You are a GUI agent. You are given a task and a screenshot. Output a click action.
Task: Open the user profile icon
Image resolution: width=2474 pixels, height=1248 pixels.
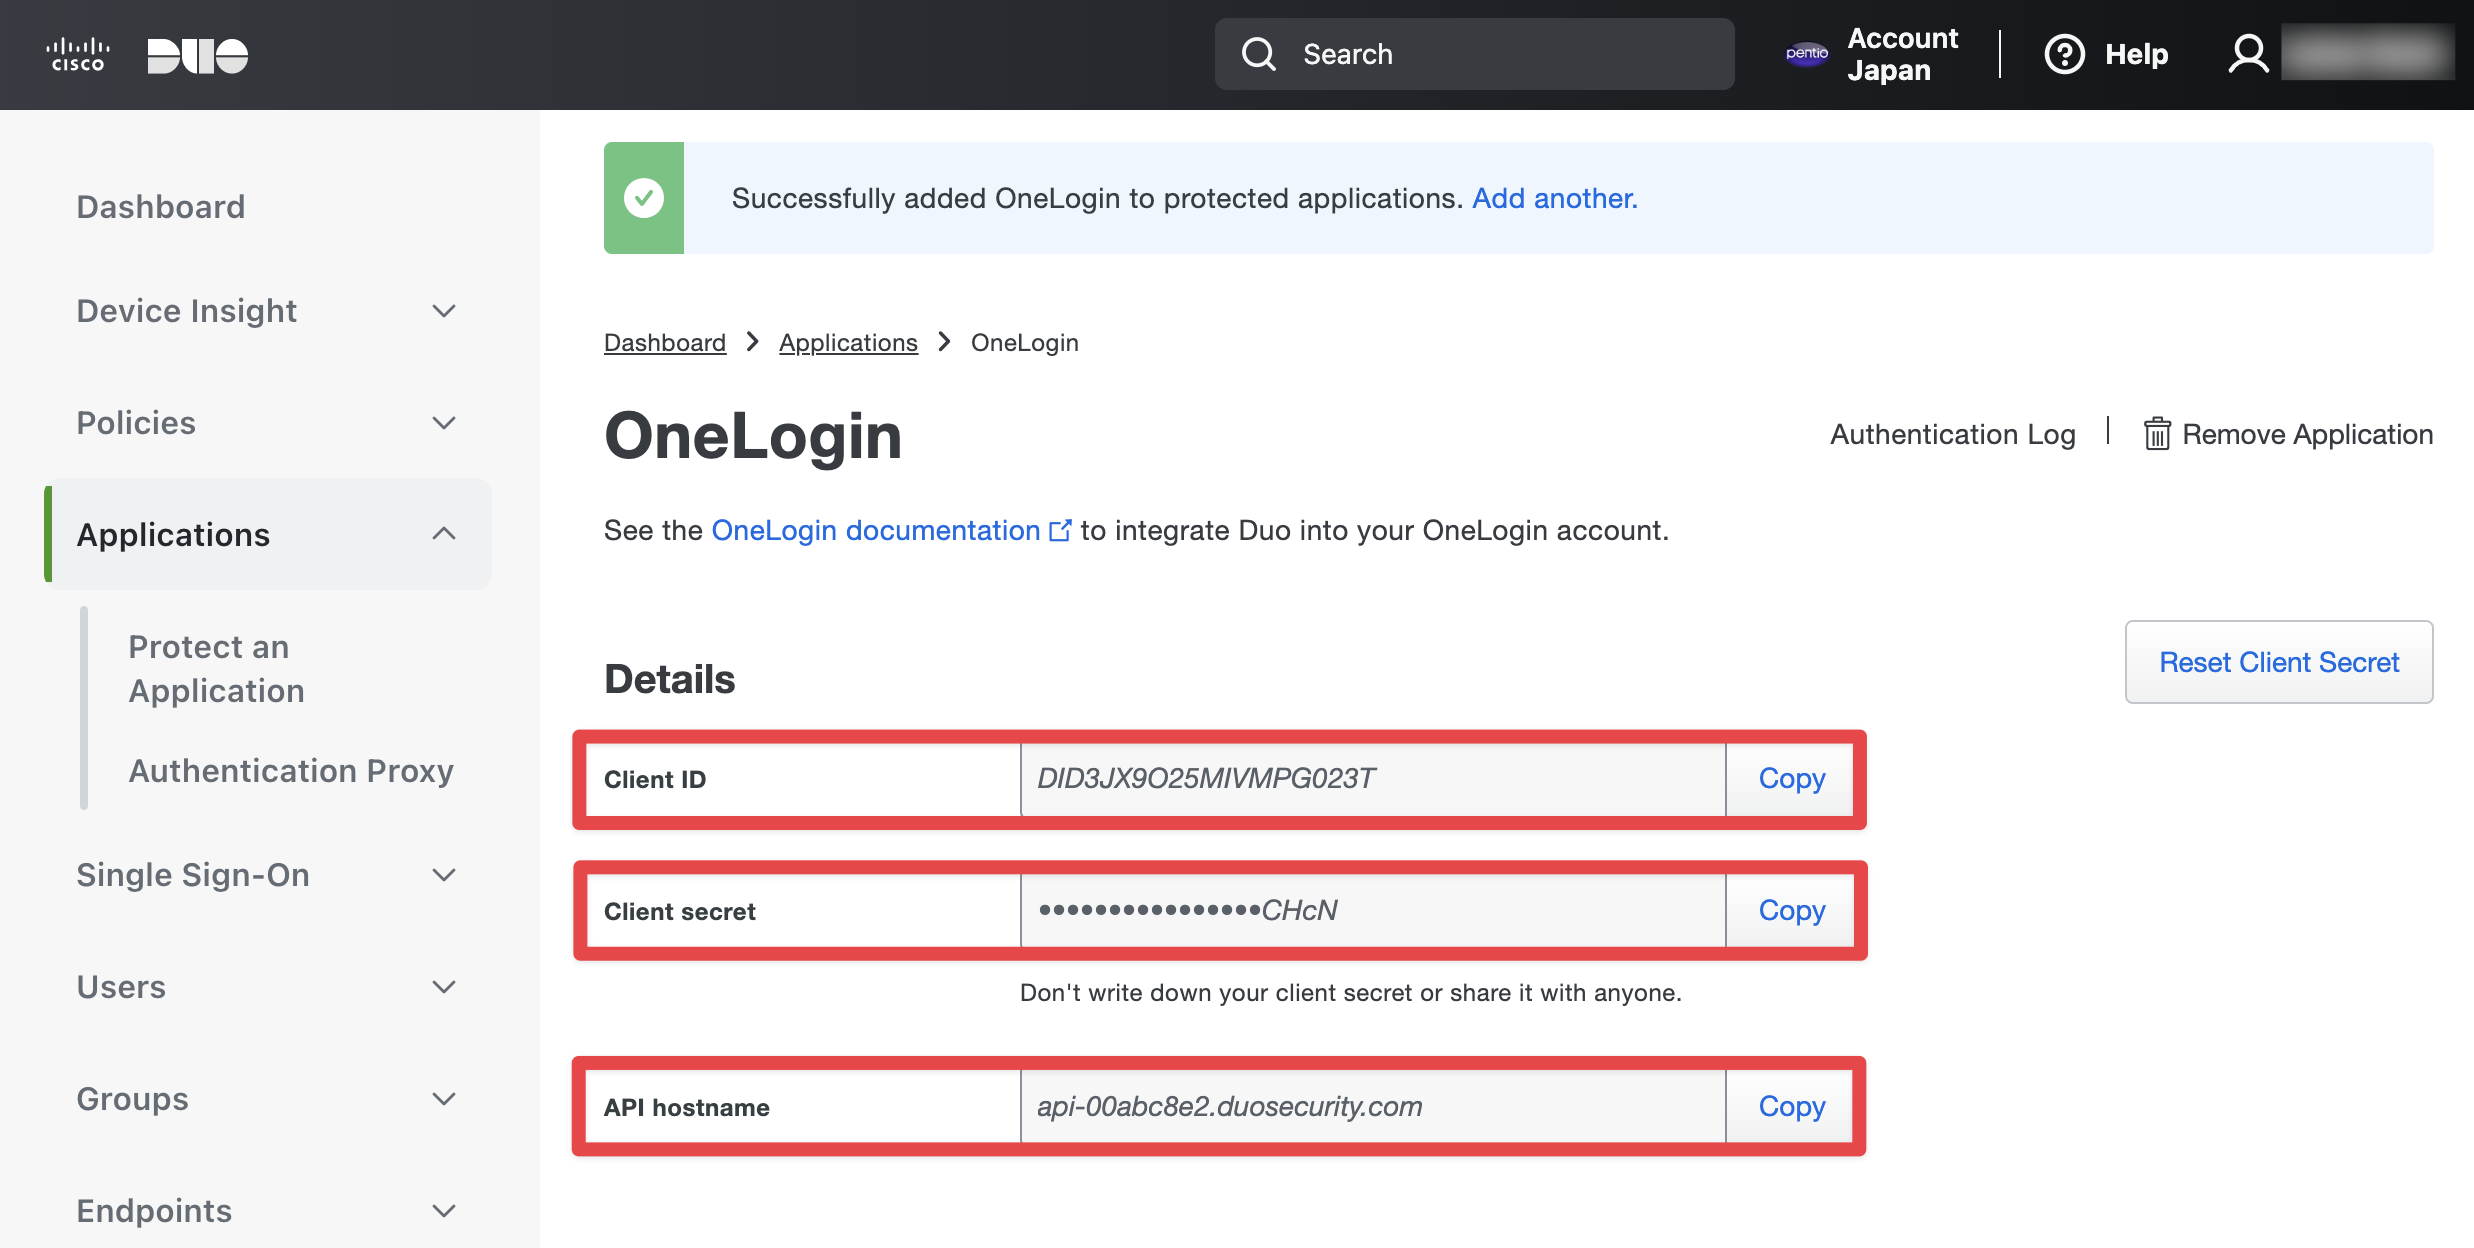point(2249,54)
